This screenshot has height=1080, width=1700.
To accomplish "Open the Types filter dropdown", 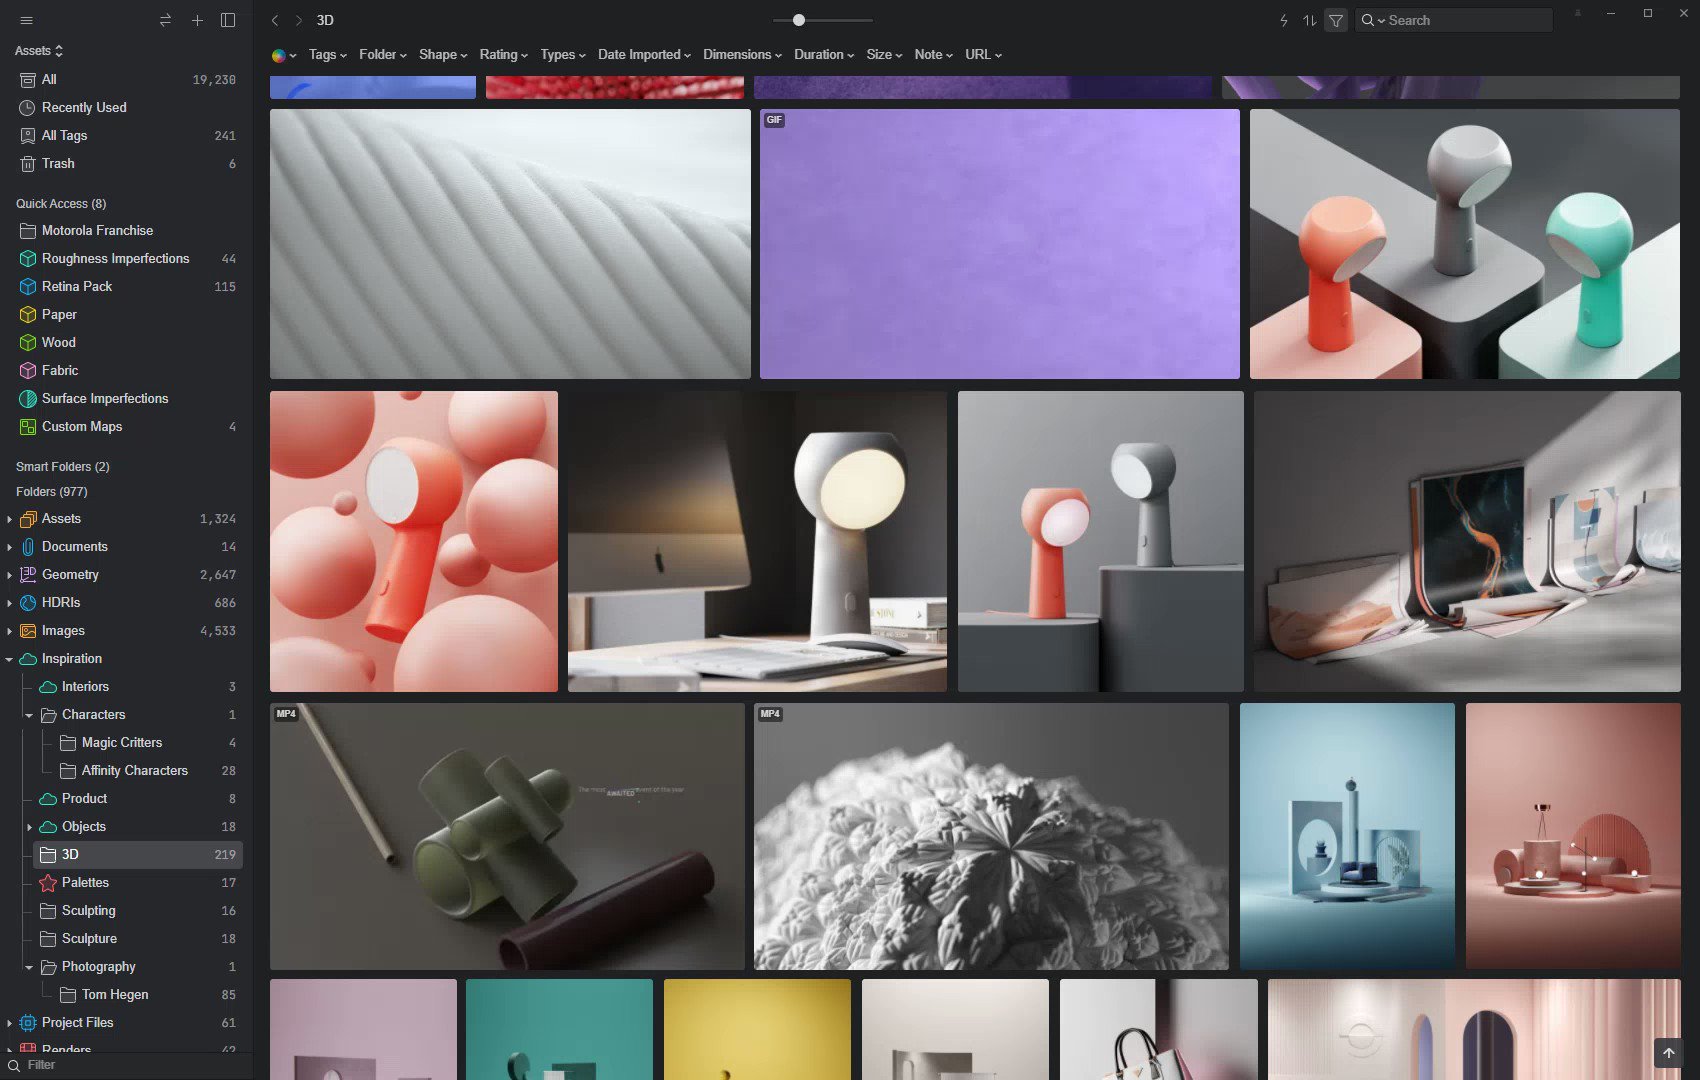I will click(563, 55).
